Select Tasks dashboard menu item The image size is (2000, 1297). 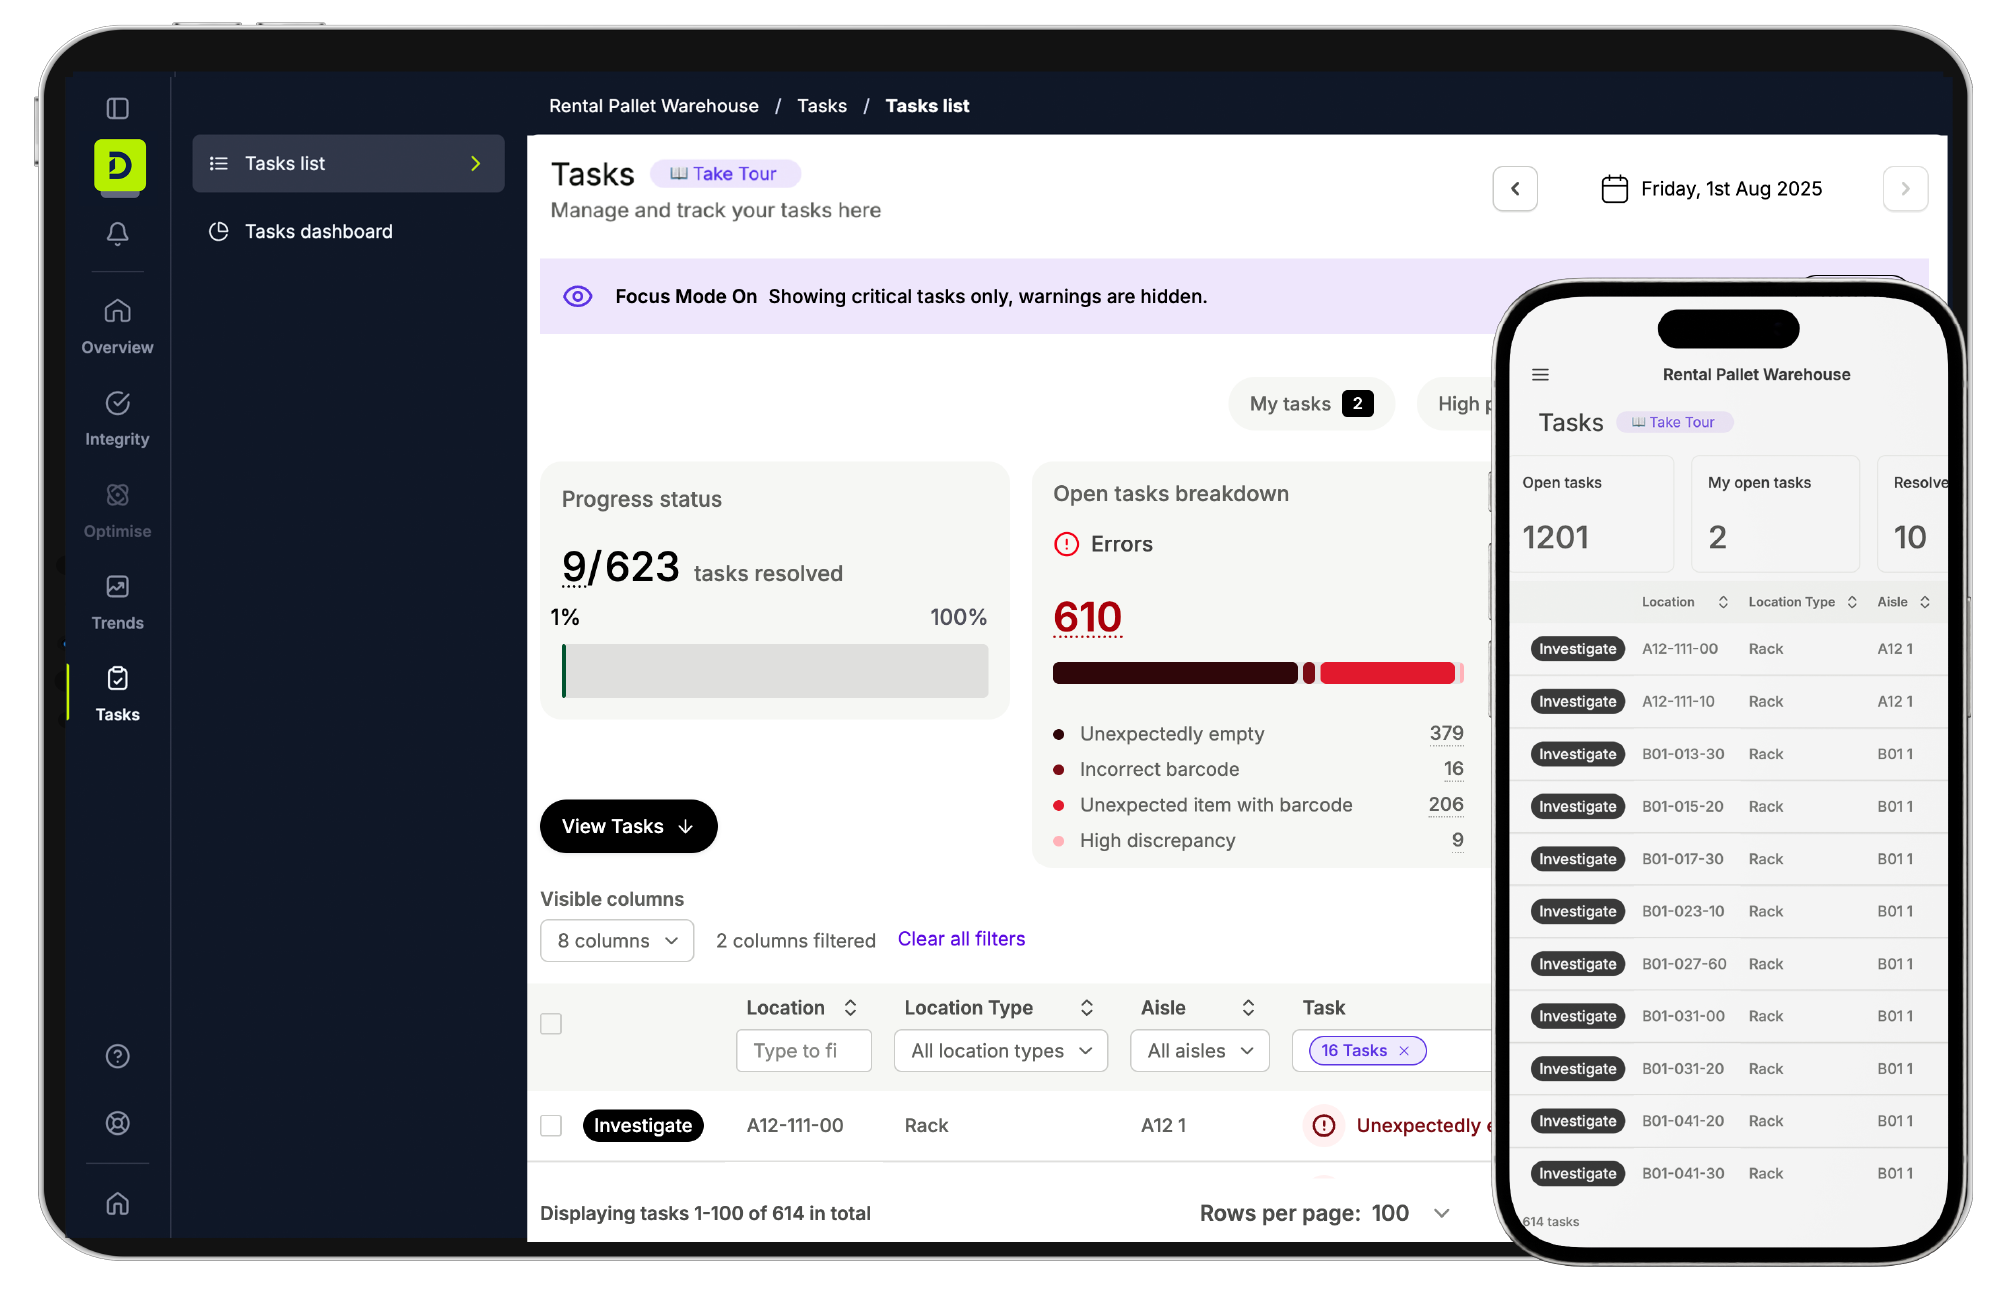tap(318, 232)
